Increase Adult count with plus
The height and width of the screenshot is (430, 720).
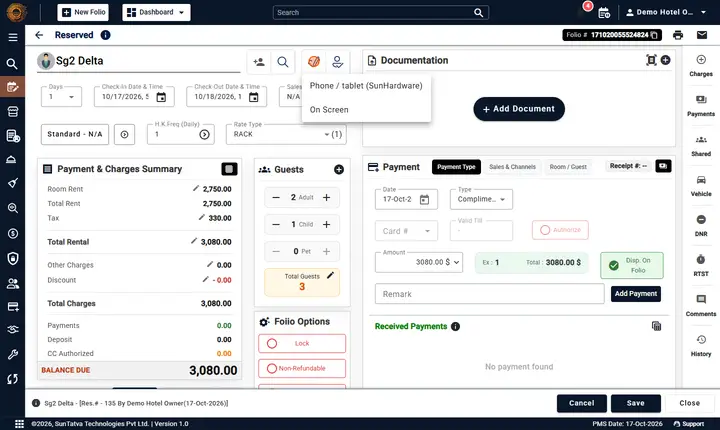pyautogui.click(x=326, y=198)
